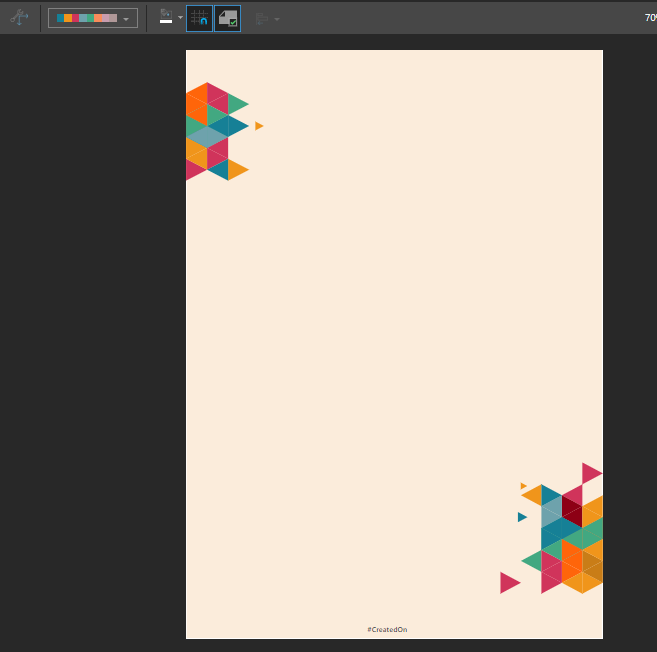Select the detached crimson triangle at bottom
This screenshot has height=652, width=657.
tap(508, 582)
